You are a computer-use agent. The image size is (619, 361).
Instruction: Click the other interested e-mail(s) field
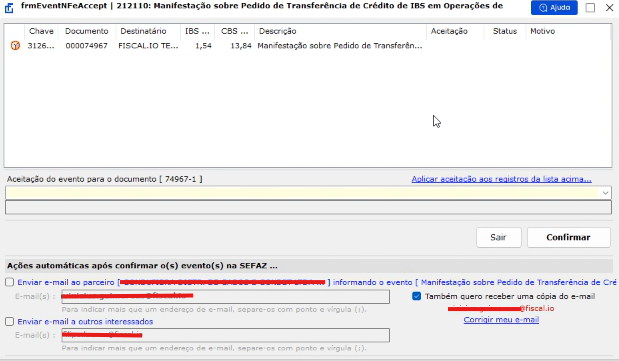tap(225, 335)
